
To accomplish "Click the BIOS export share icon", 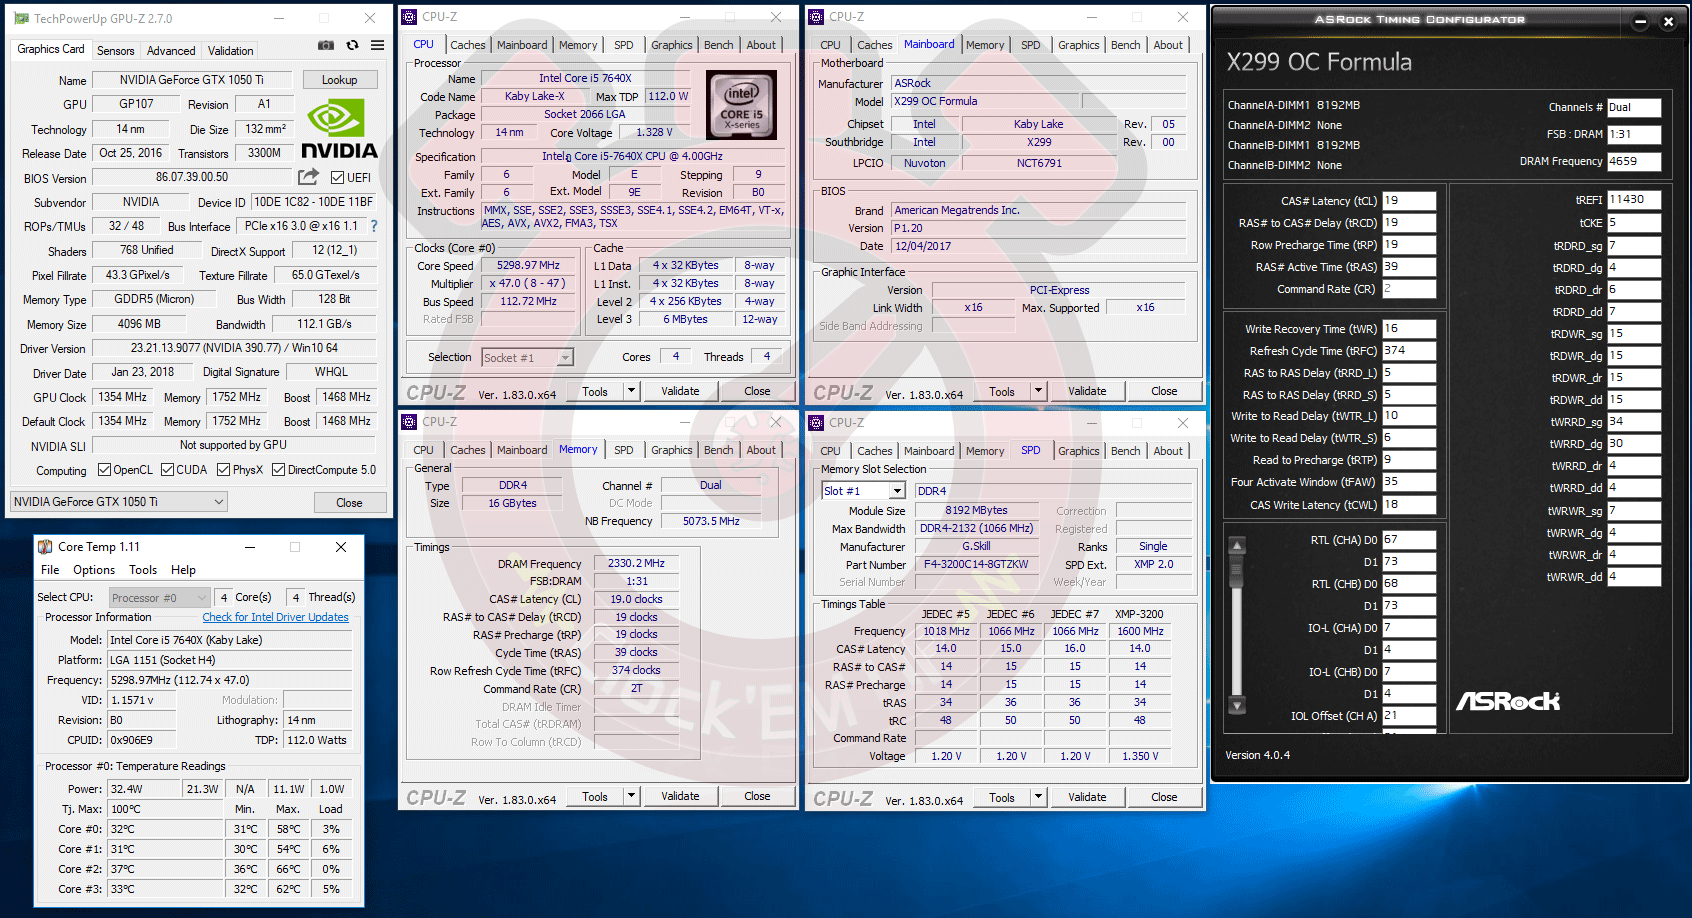I will [308, 177].
